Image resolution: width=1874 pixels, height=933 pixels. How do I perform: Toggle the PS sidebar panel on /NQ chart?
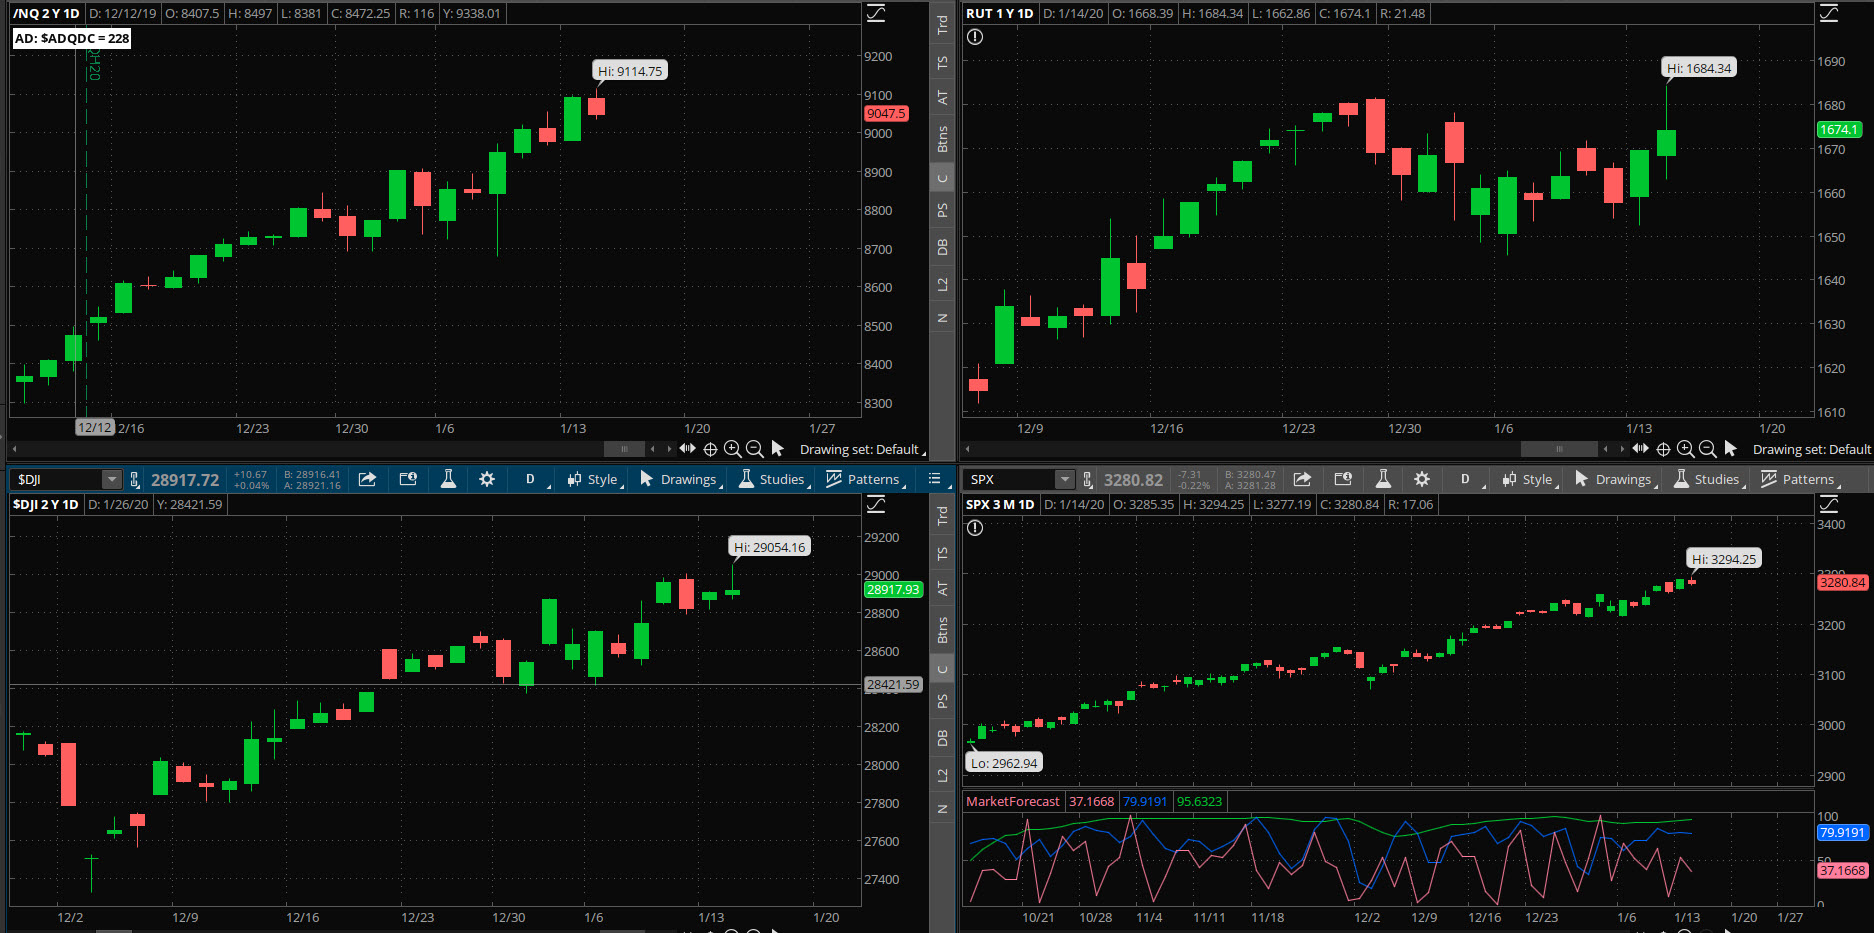tap(942, 210)
